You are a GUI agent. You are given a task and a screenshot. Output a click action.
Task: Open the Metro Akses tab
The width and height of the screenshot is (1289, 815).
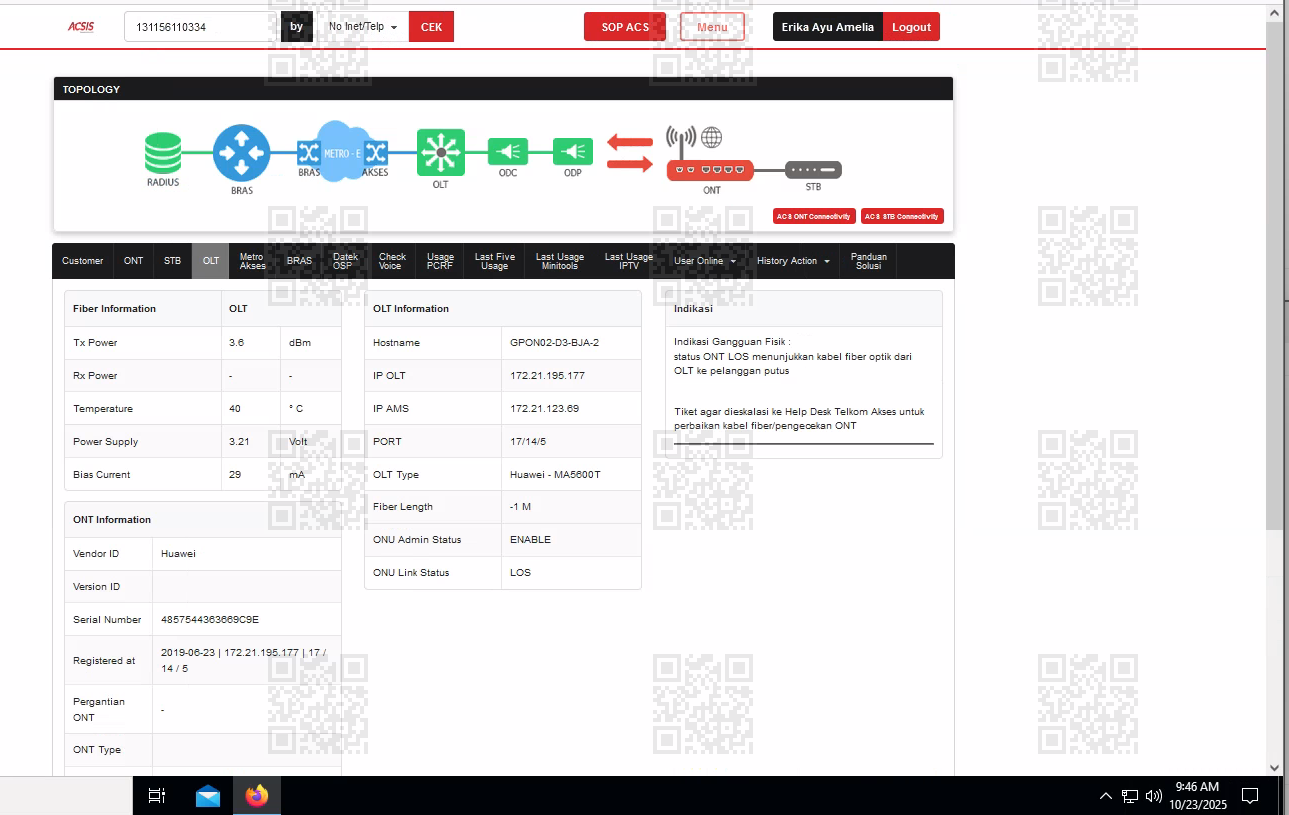[253, 261]
